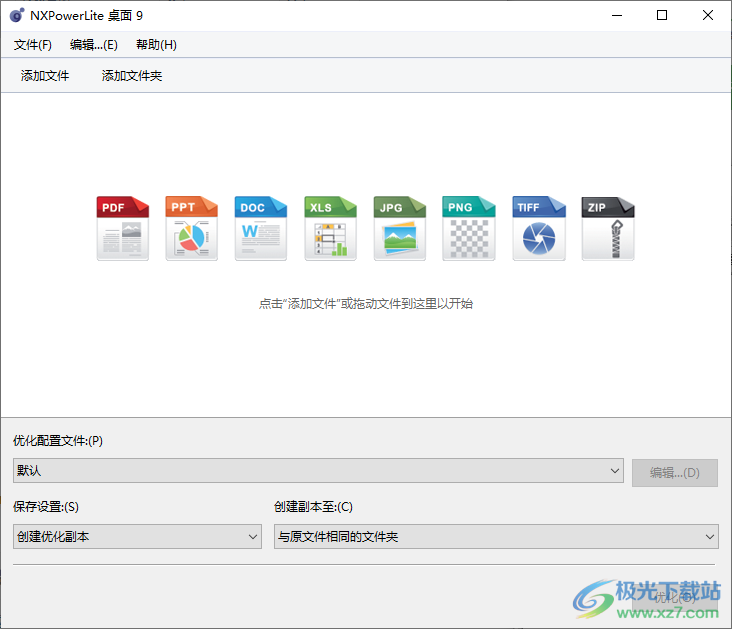Click the NXPowerLite app icon in title bar

pos(17,15)
